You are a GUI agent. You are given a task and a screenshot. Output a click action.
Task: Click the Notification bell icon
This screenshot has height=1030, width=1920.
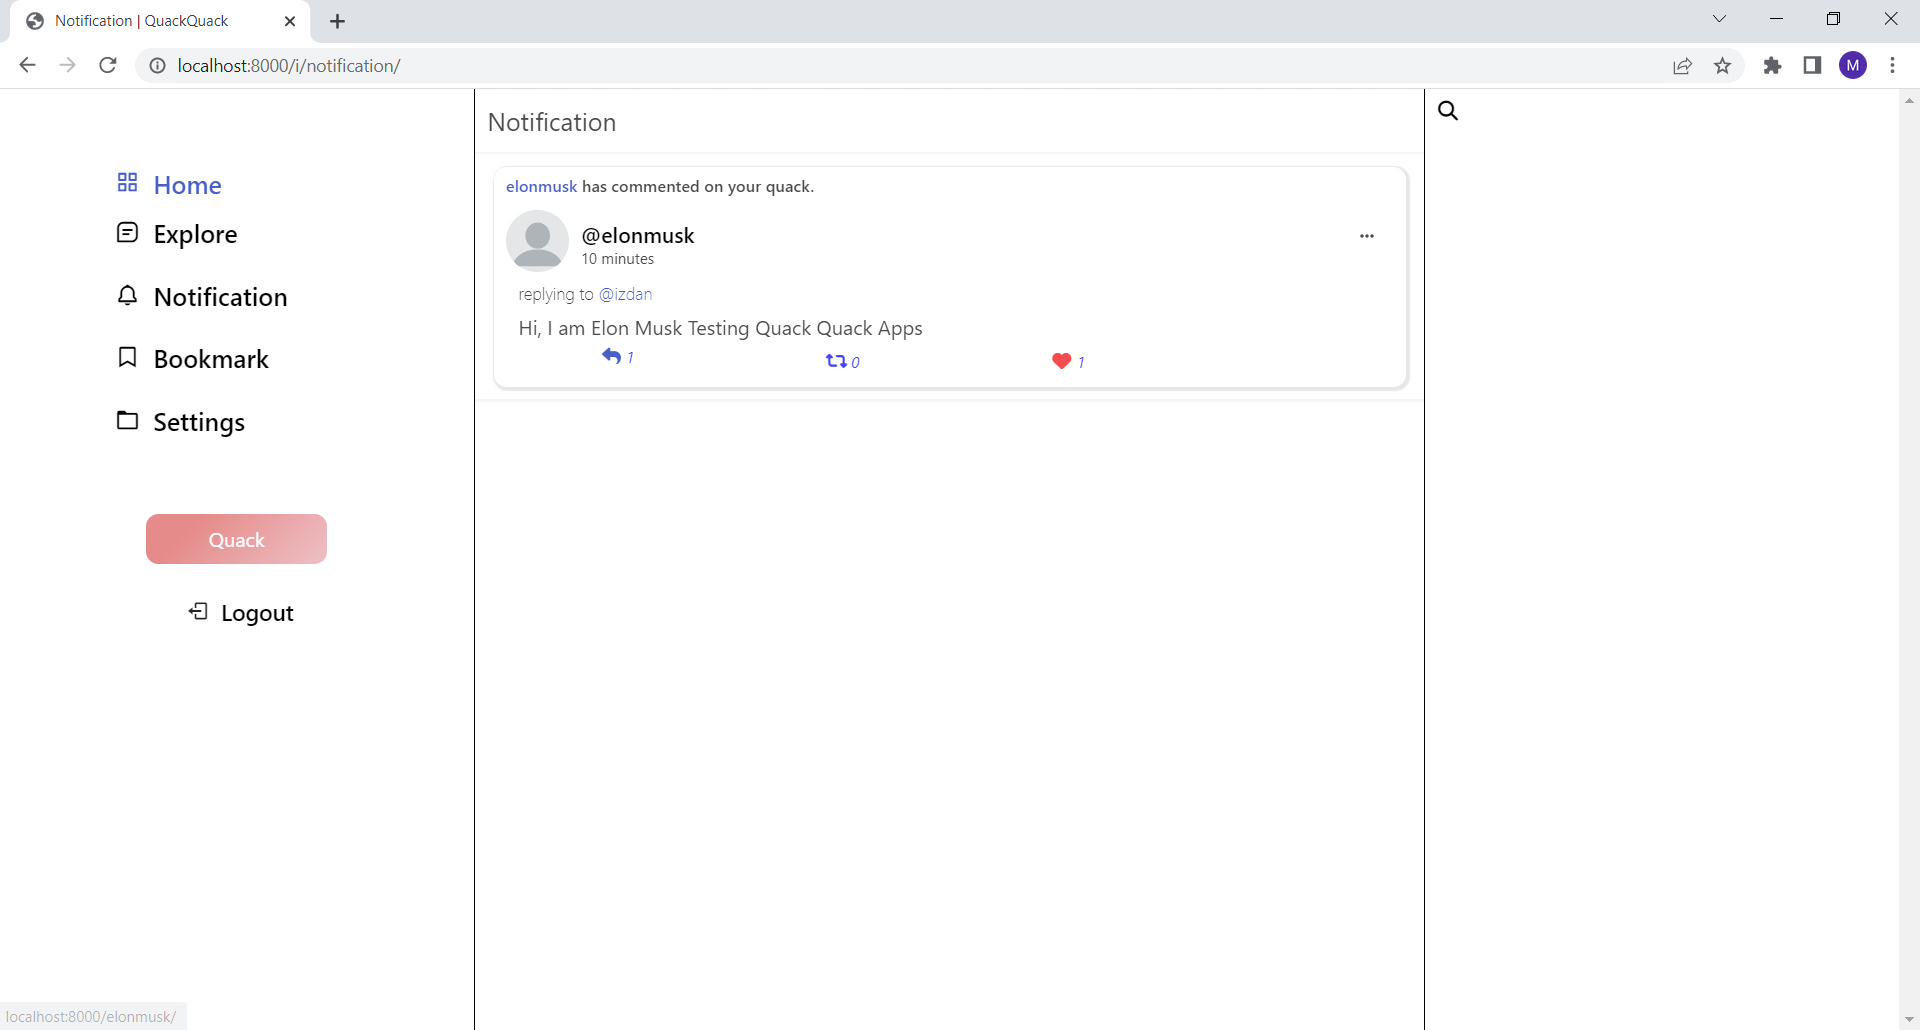(x=126, y=295)
